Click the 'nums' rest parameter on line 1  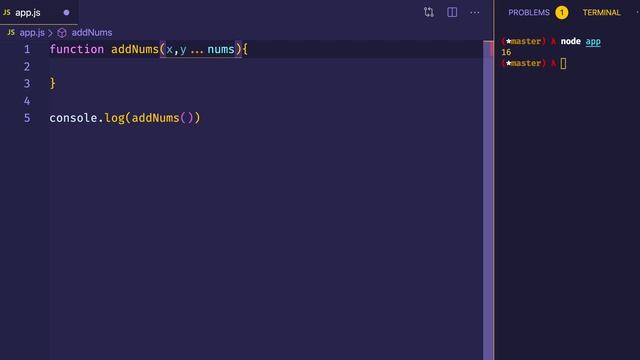coord(221,49)
